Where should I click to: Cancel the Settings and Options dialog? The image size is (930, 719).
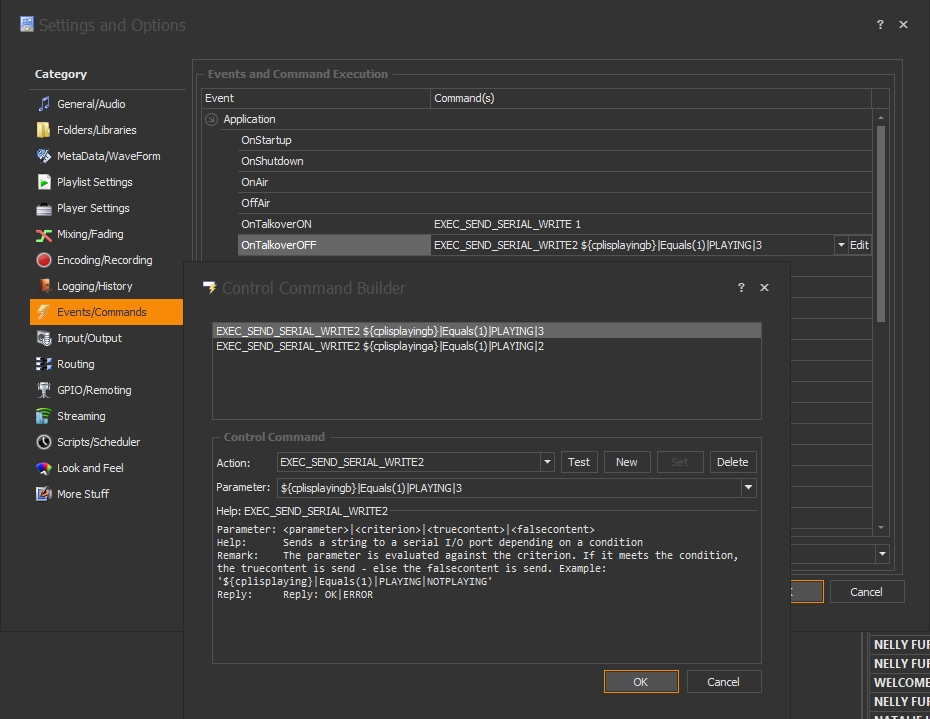pyautogui.click(x=867, y=591)
